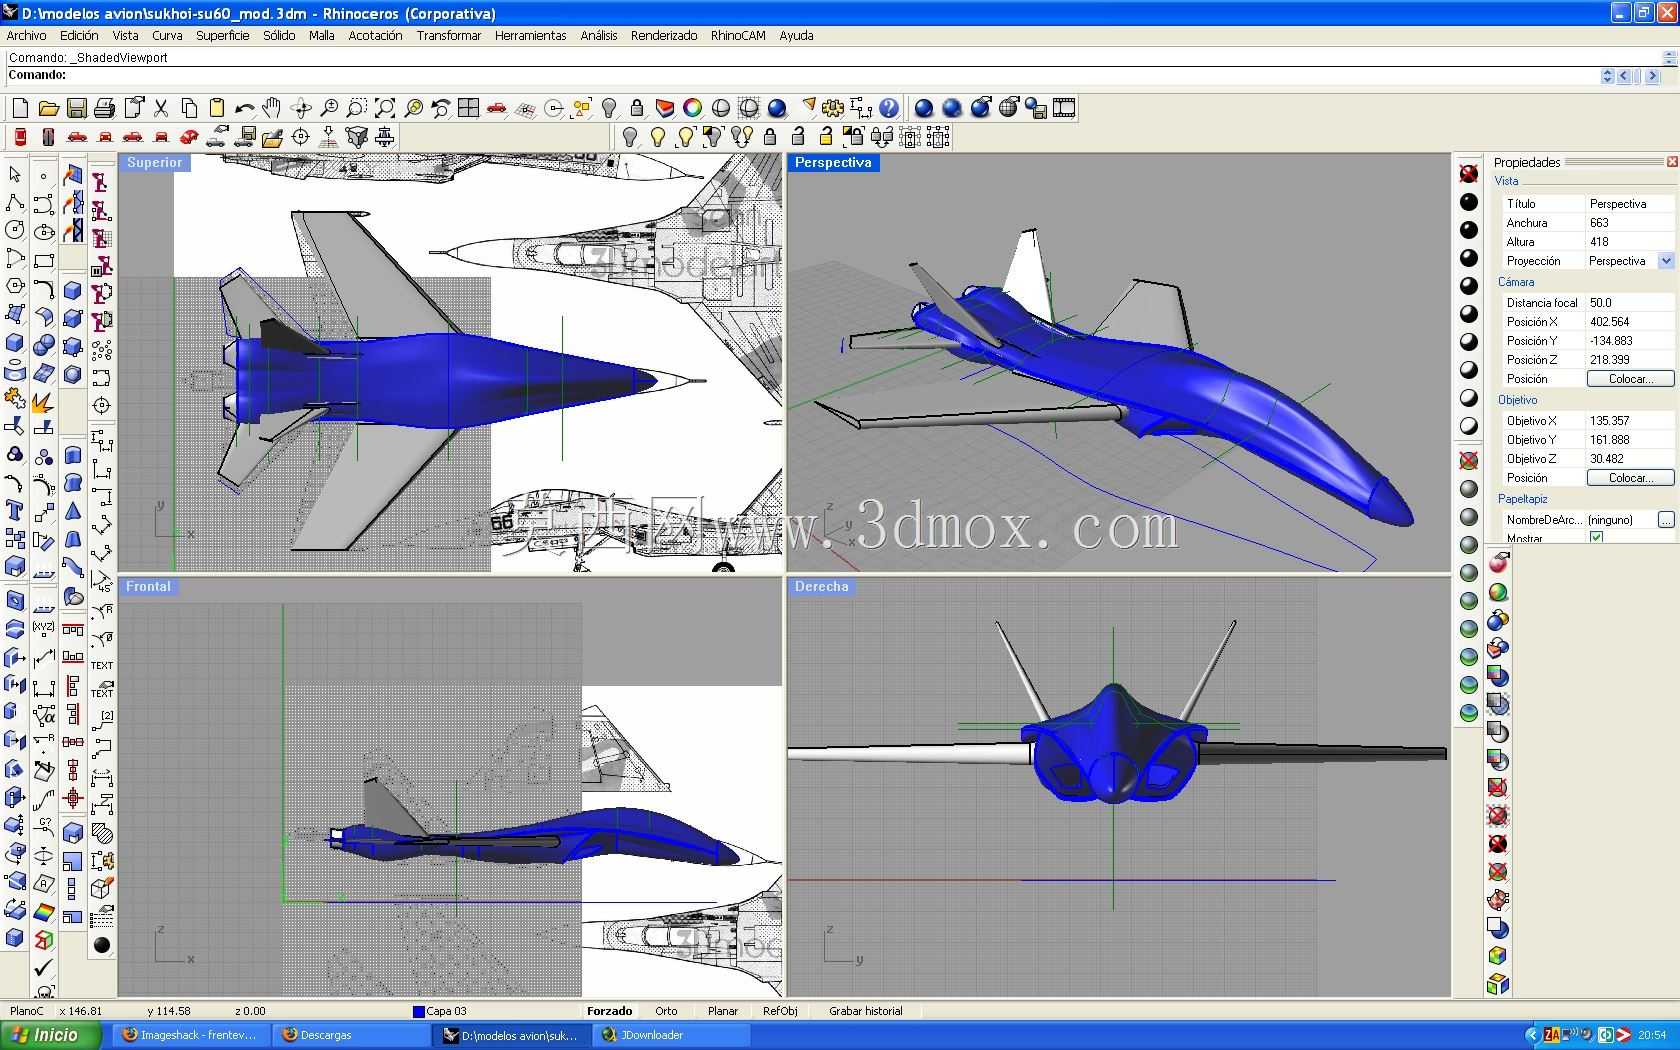Undo the last action via toolbar arrow
Image resolution: width=1680 pixels, height=1050 pixels.
(x=244, y=108)
